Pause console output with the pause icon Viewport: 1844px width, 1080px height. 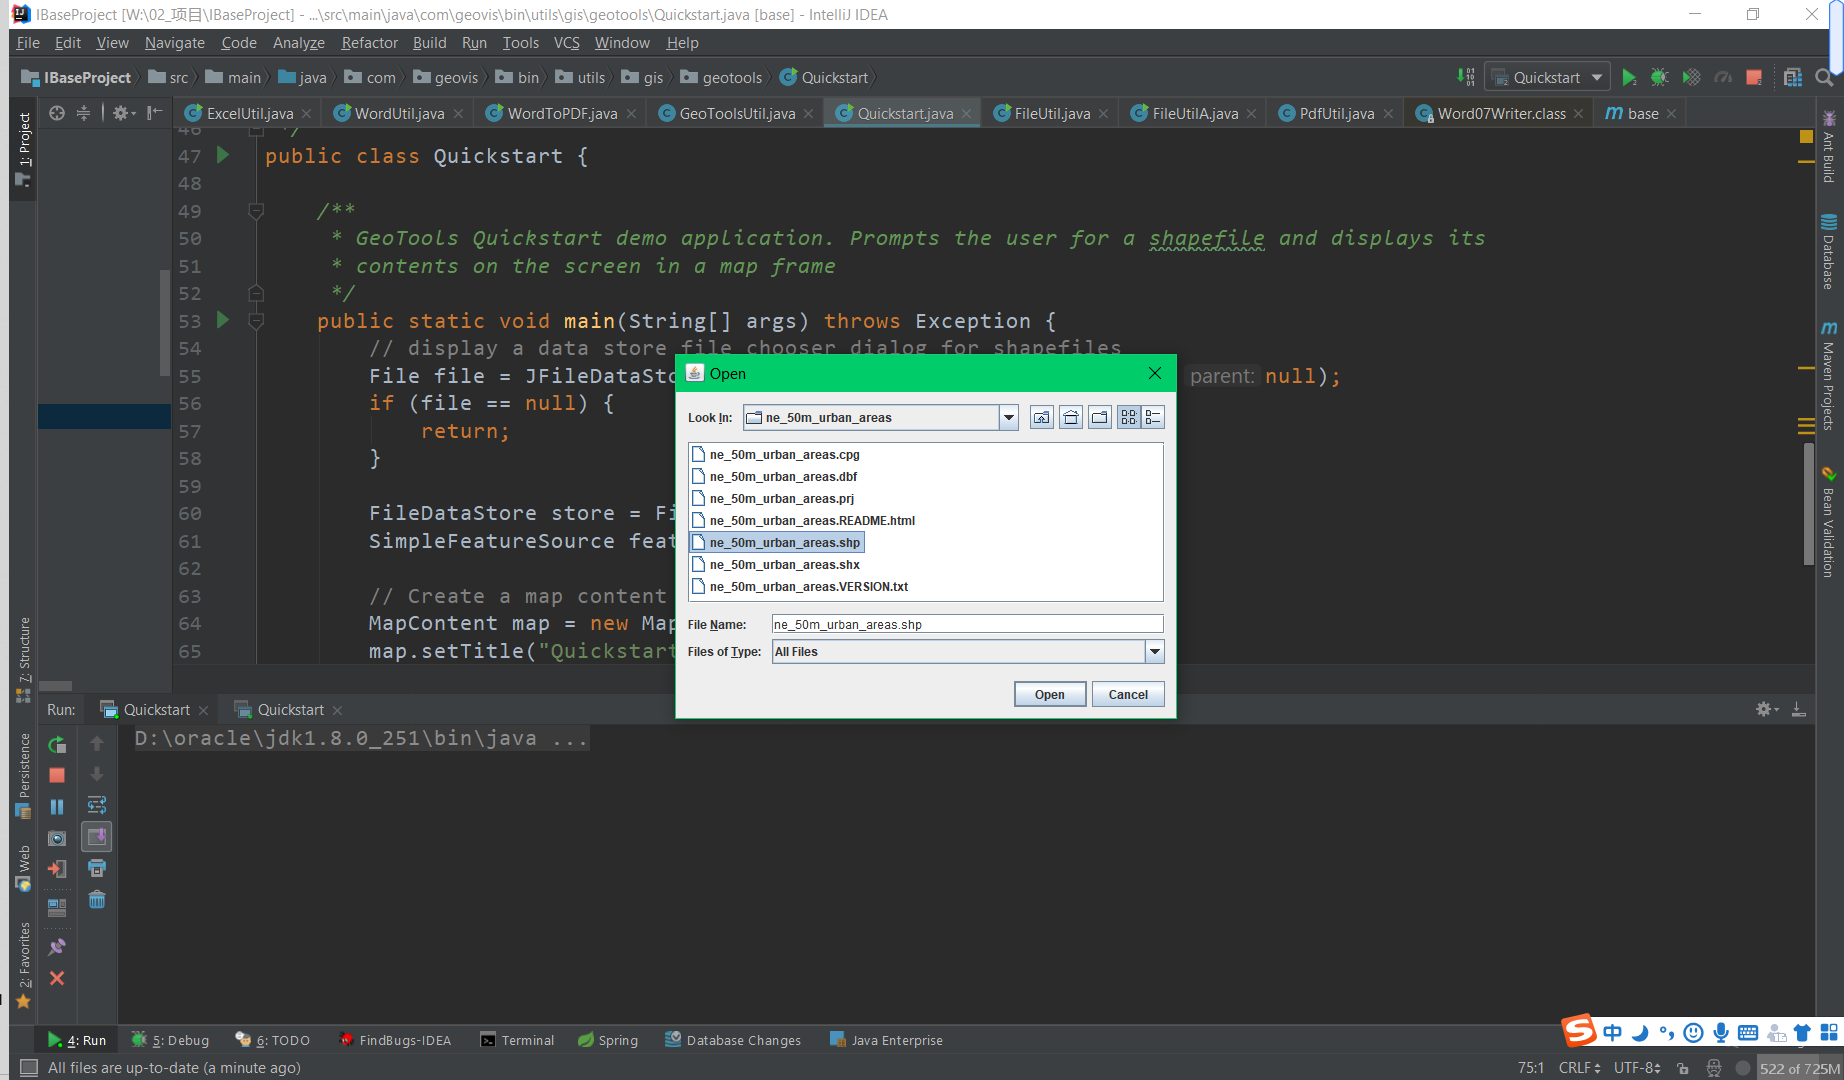57,805
